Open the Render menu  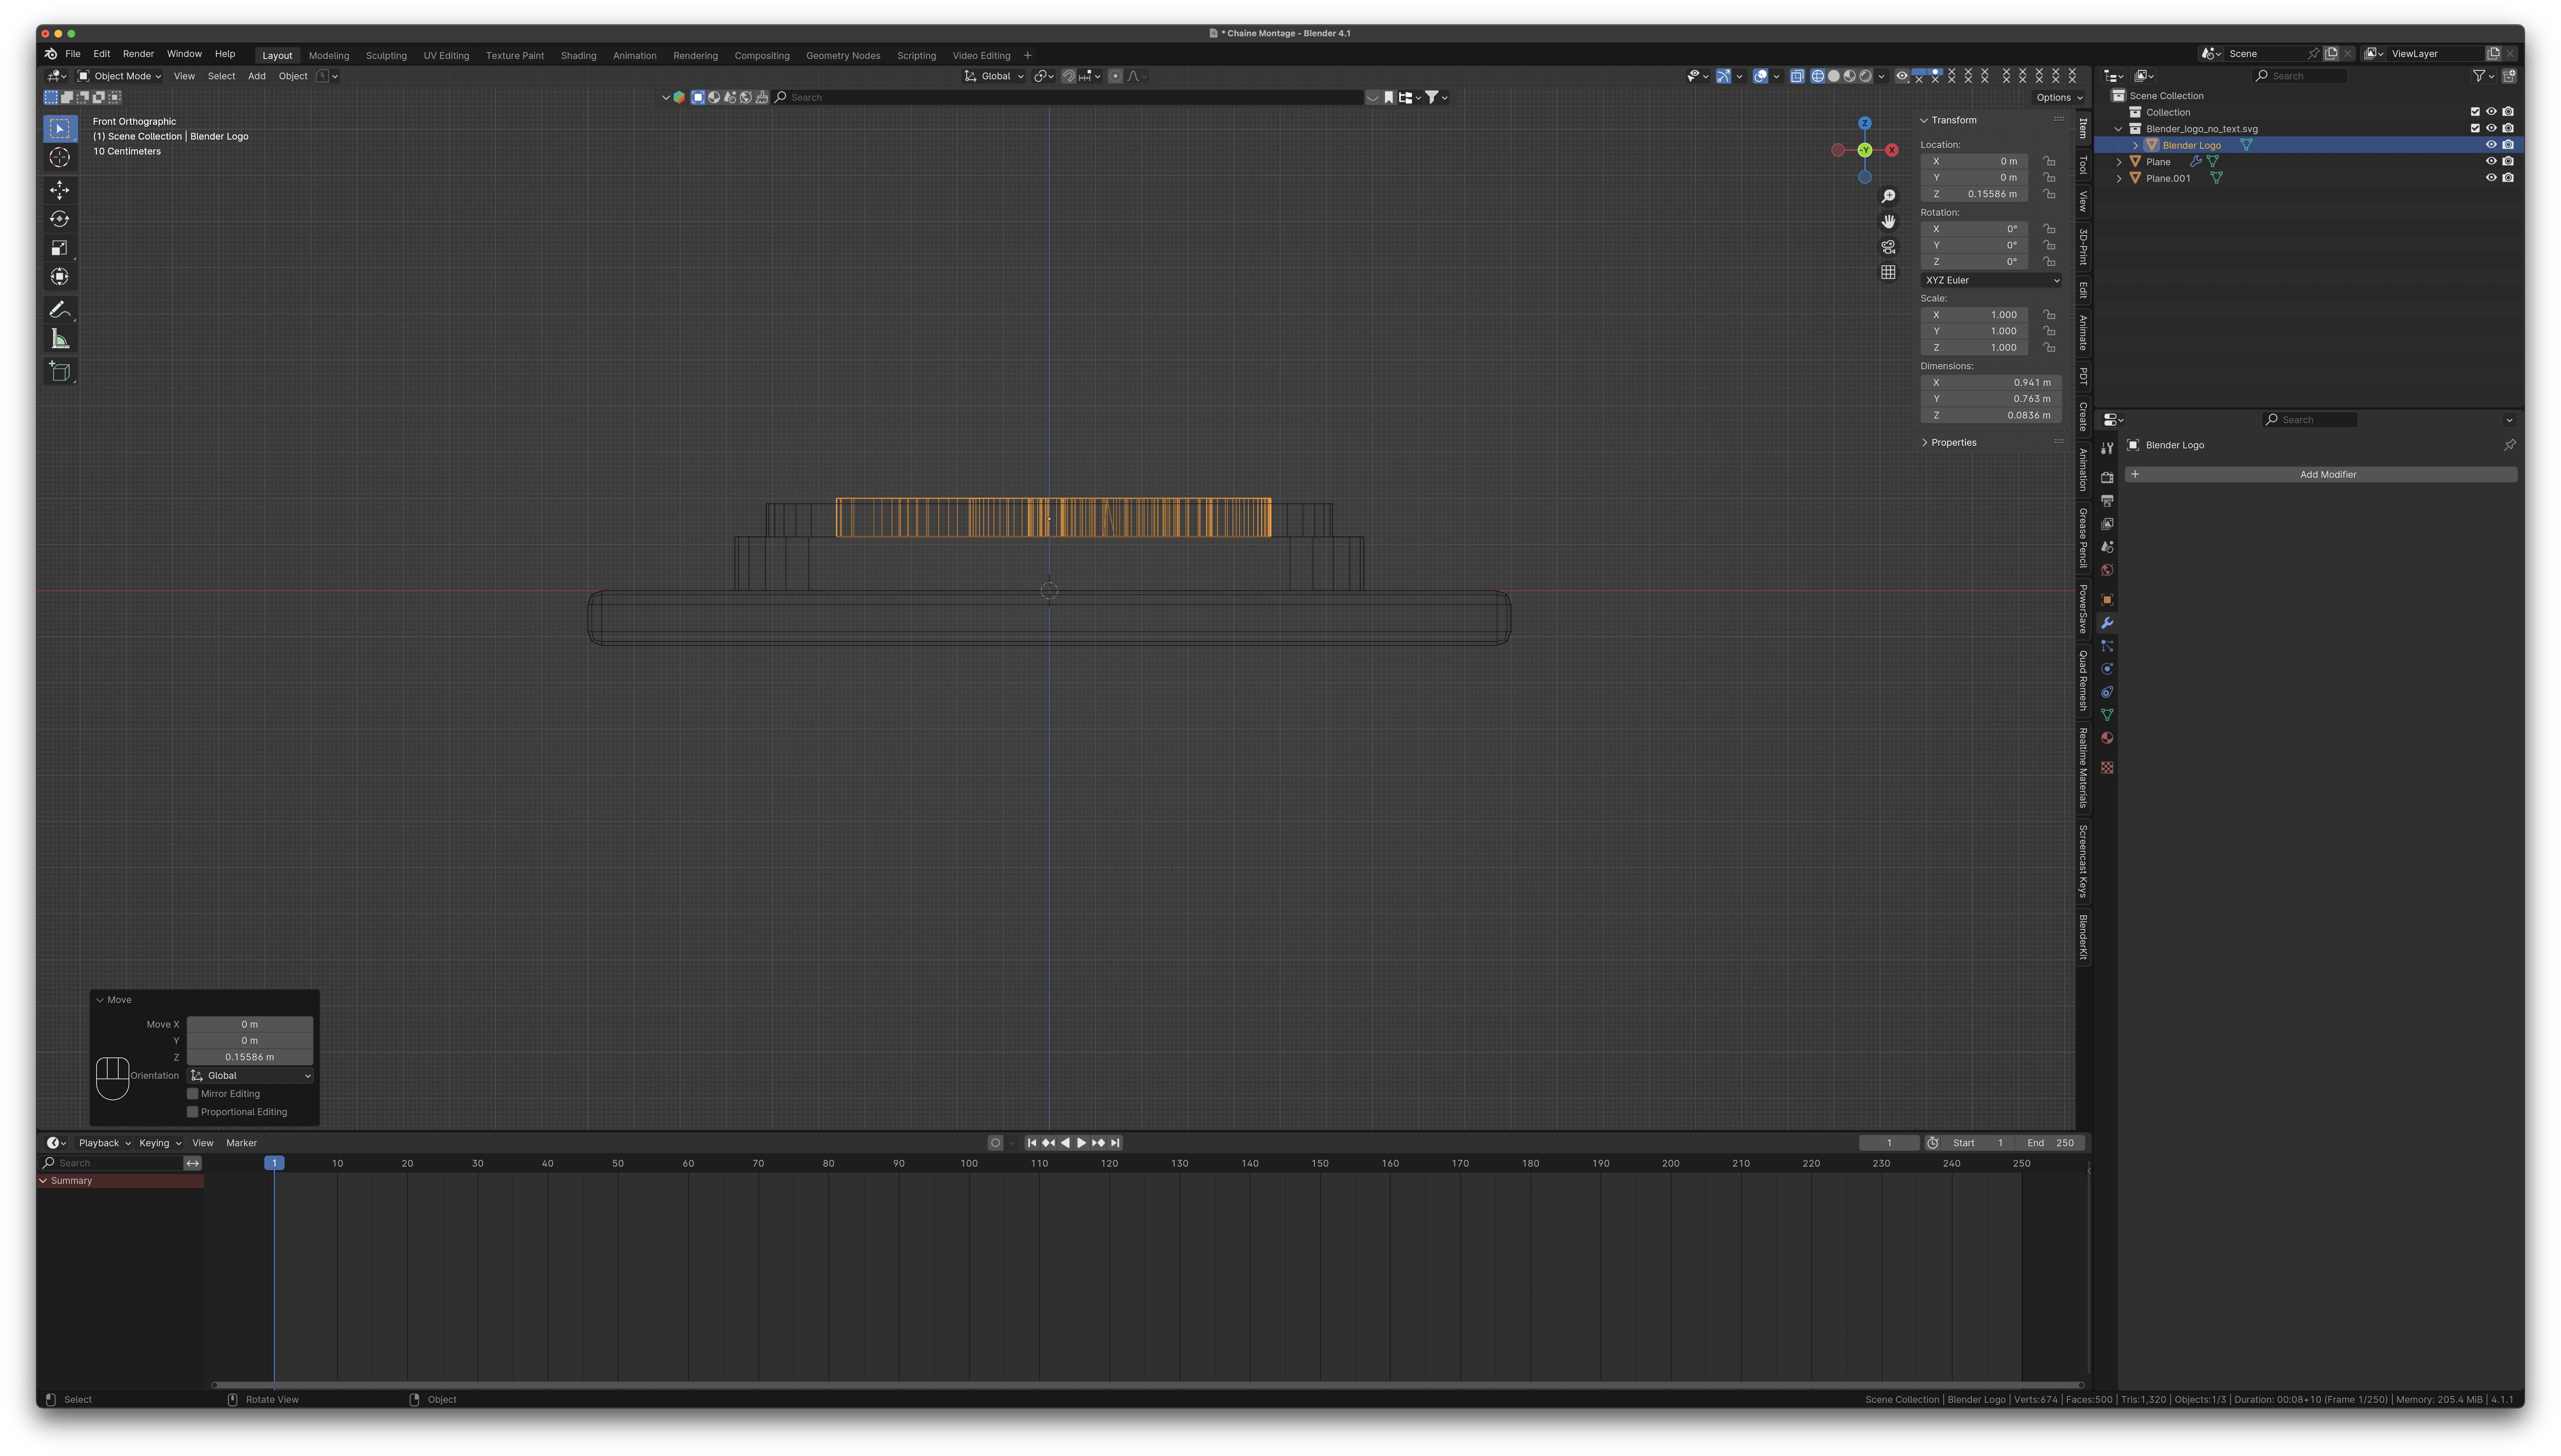click(x=138, y=54)
